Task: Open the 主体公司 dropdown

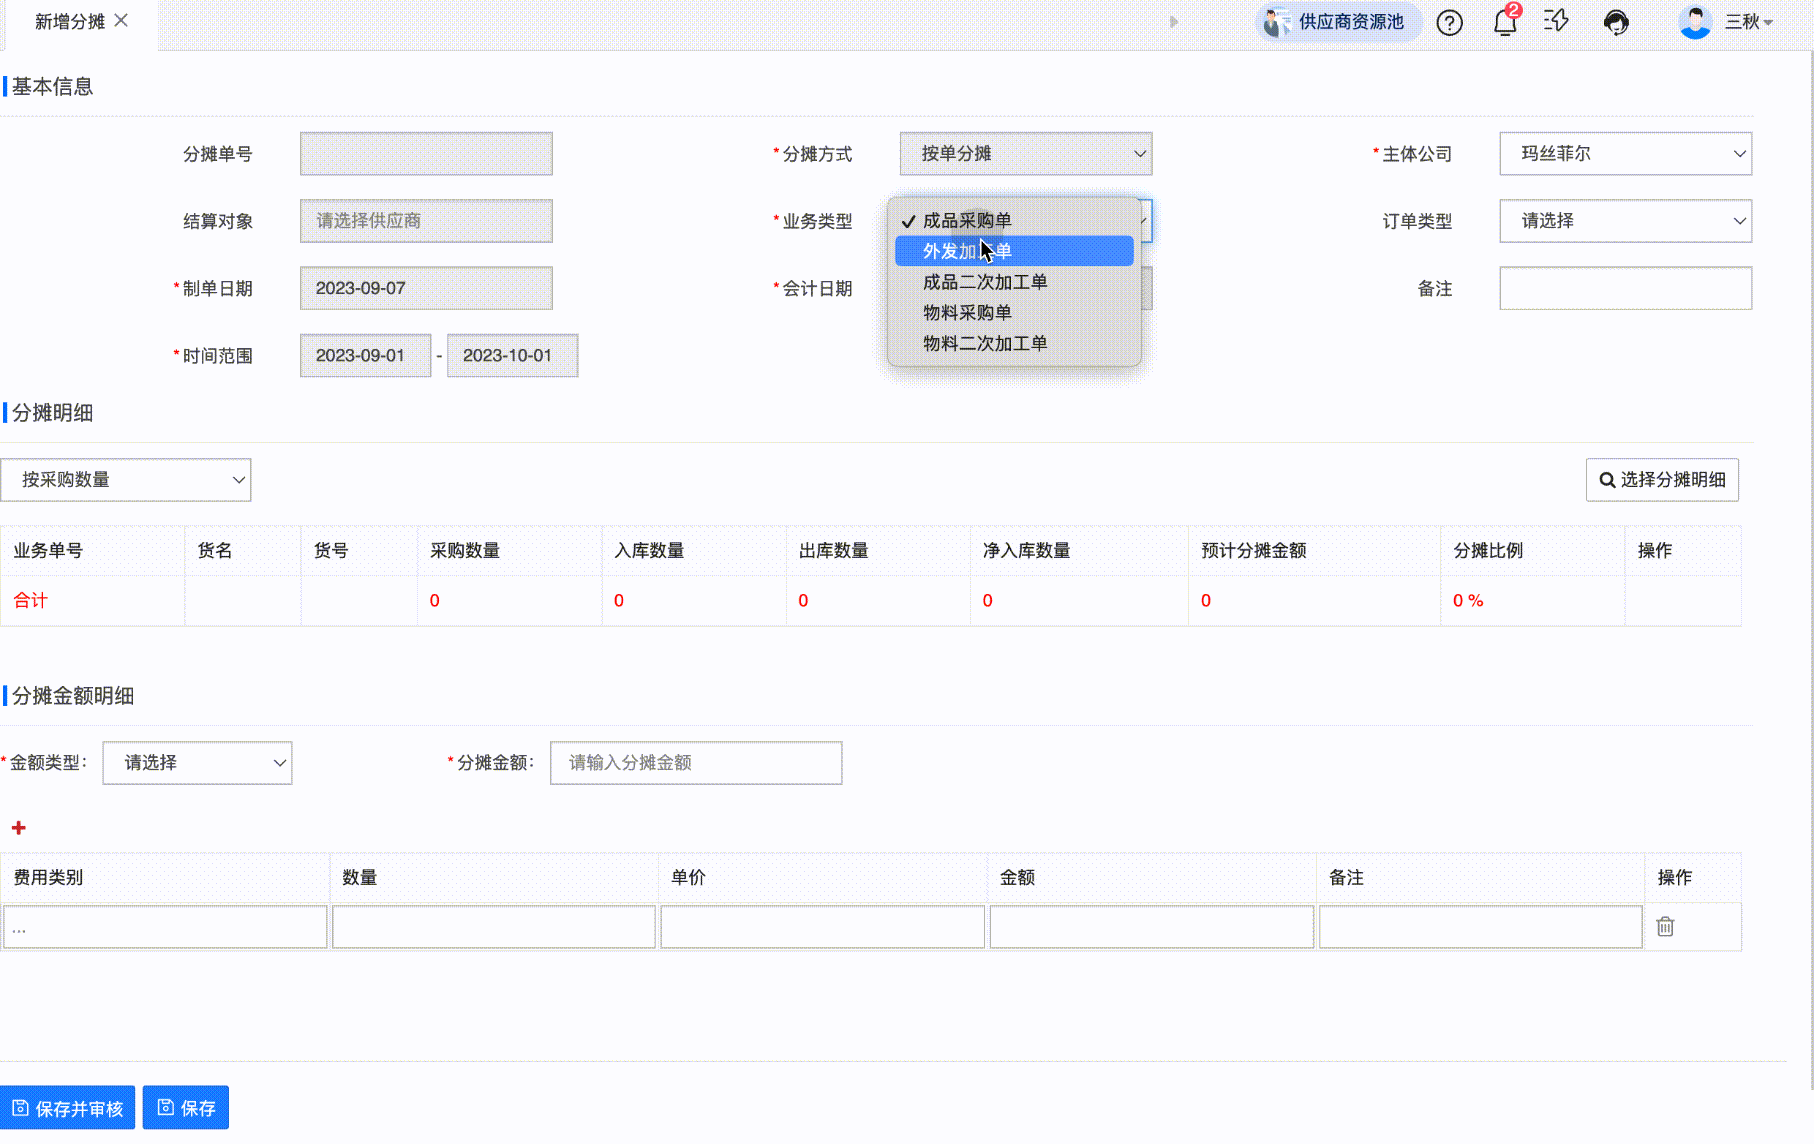Action: click(1625, 154)
